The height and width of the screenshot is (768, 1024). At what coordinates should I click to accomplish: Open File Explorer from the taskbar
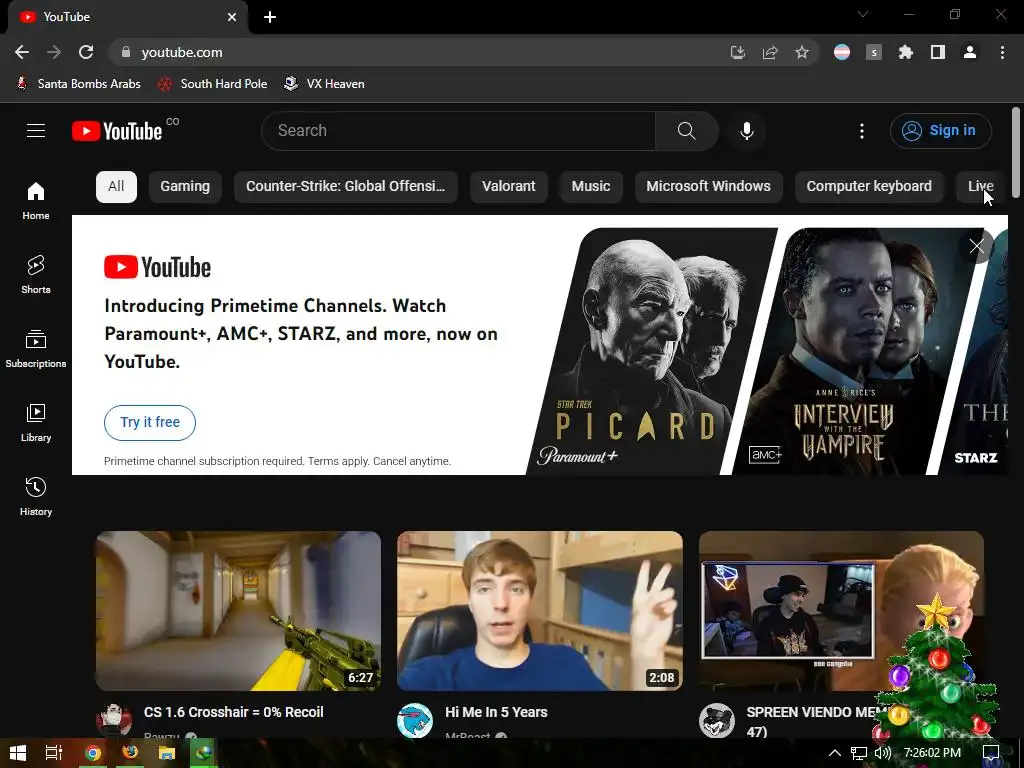coord(167,753)
